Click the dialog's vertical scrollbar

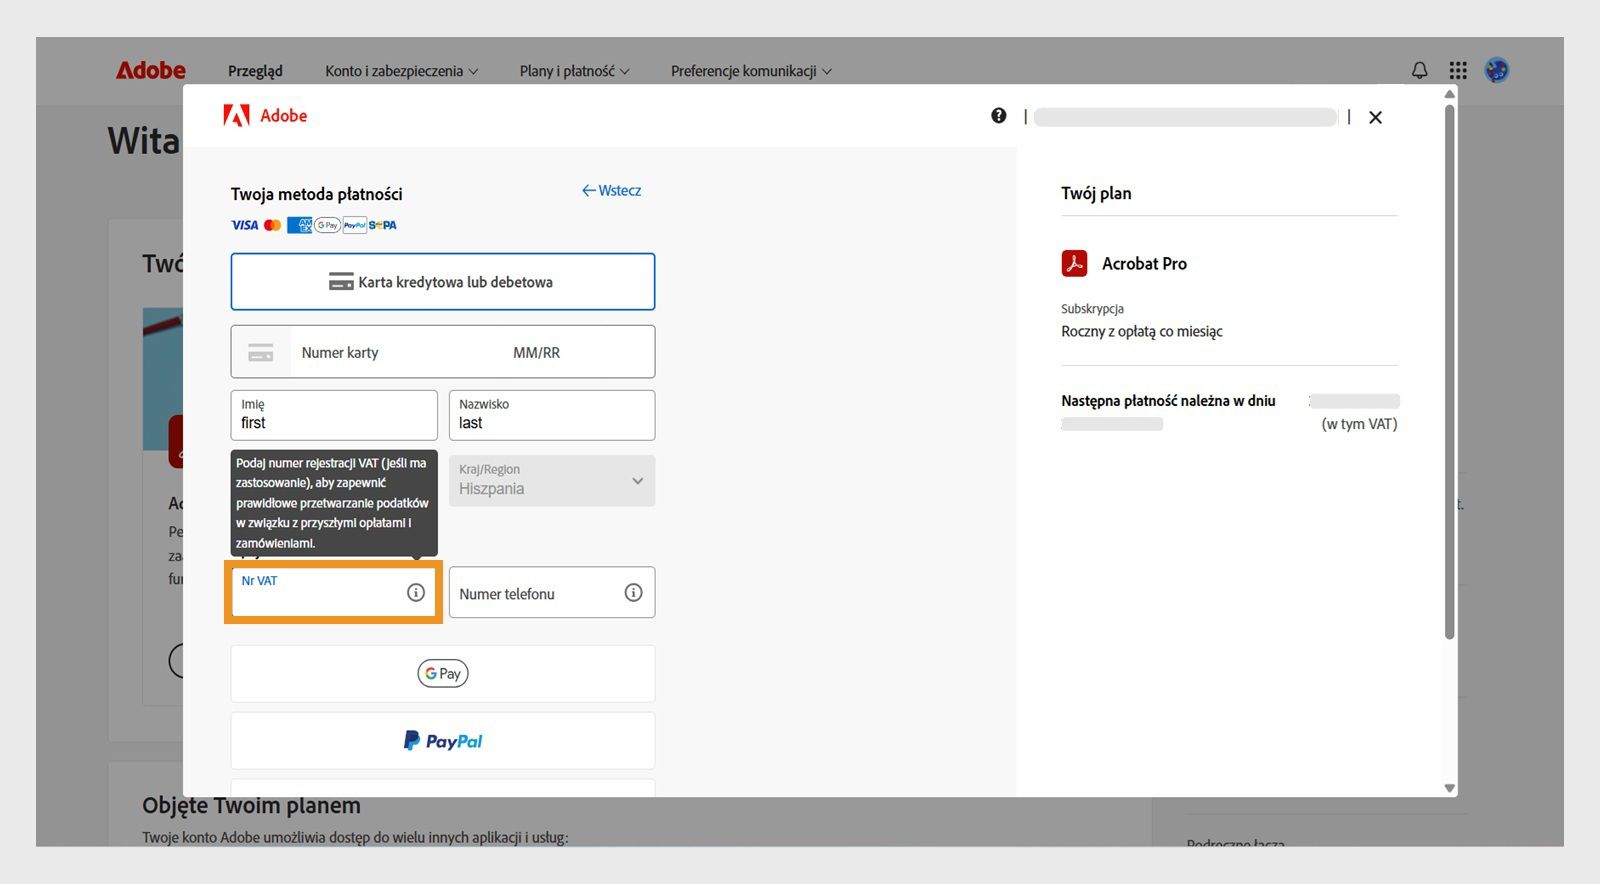tap(1449, 370)
